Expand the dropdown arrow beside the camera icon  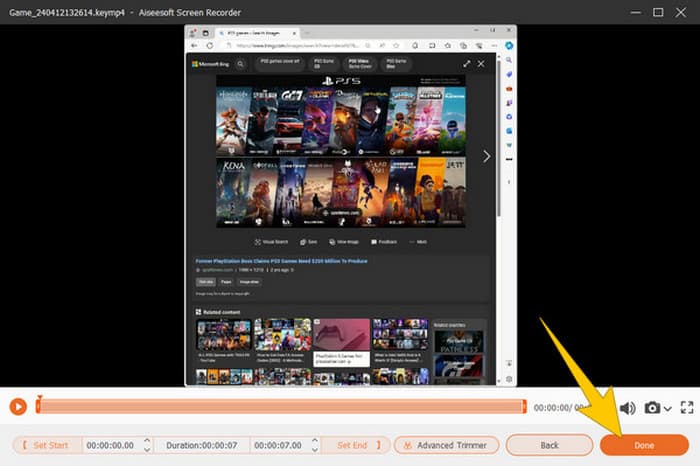[x=667, y=408]
